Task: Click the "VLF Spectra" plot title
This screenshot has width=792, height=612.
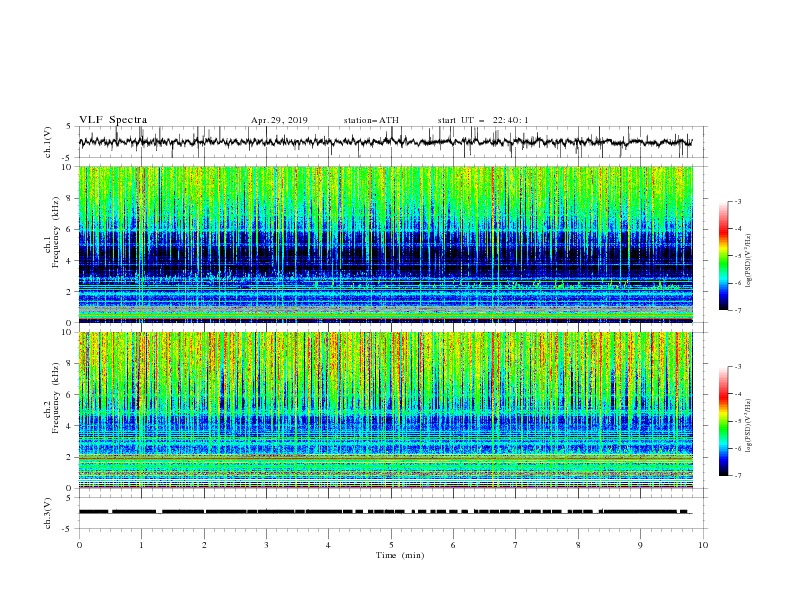Action: click(113, 120)
